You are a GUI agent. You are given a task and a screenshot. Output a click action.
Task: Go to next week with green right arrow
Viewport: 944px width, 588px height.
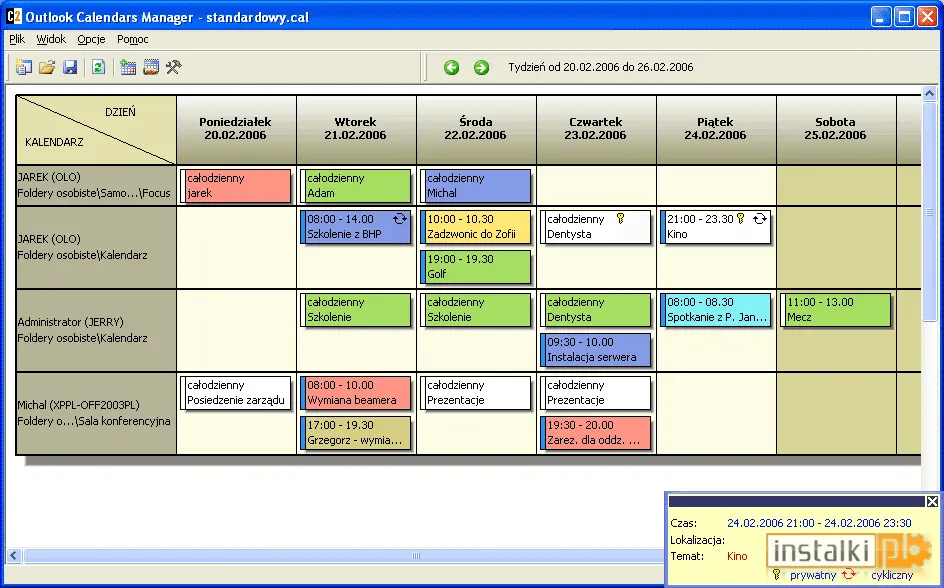tap(481, 67)
